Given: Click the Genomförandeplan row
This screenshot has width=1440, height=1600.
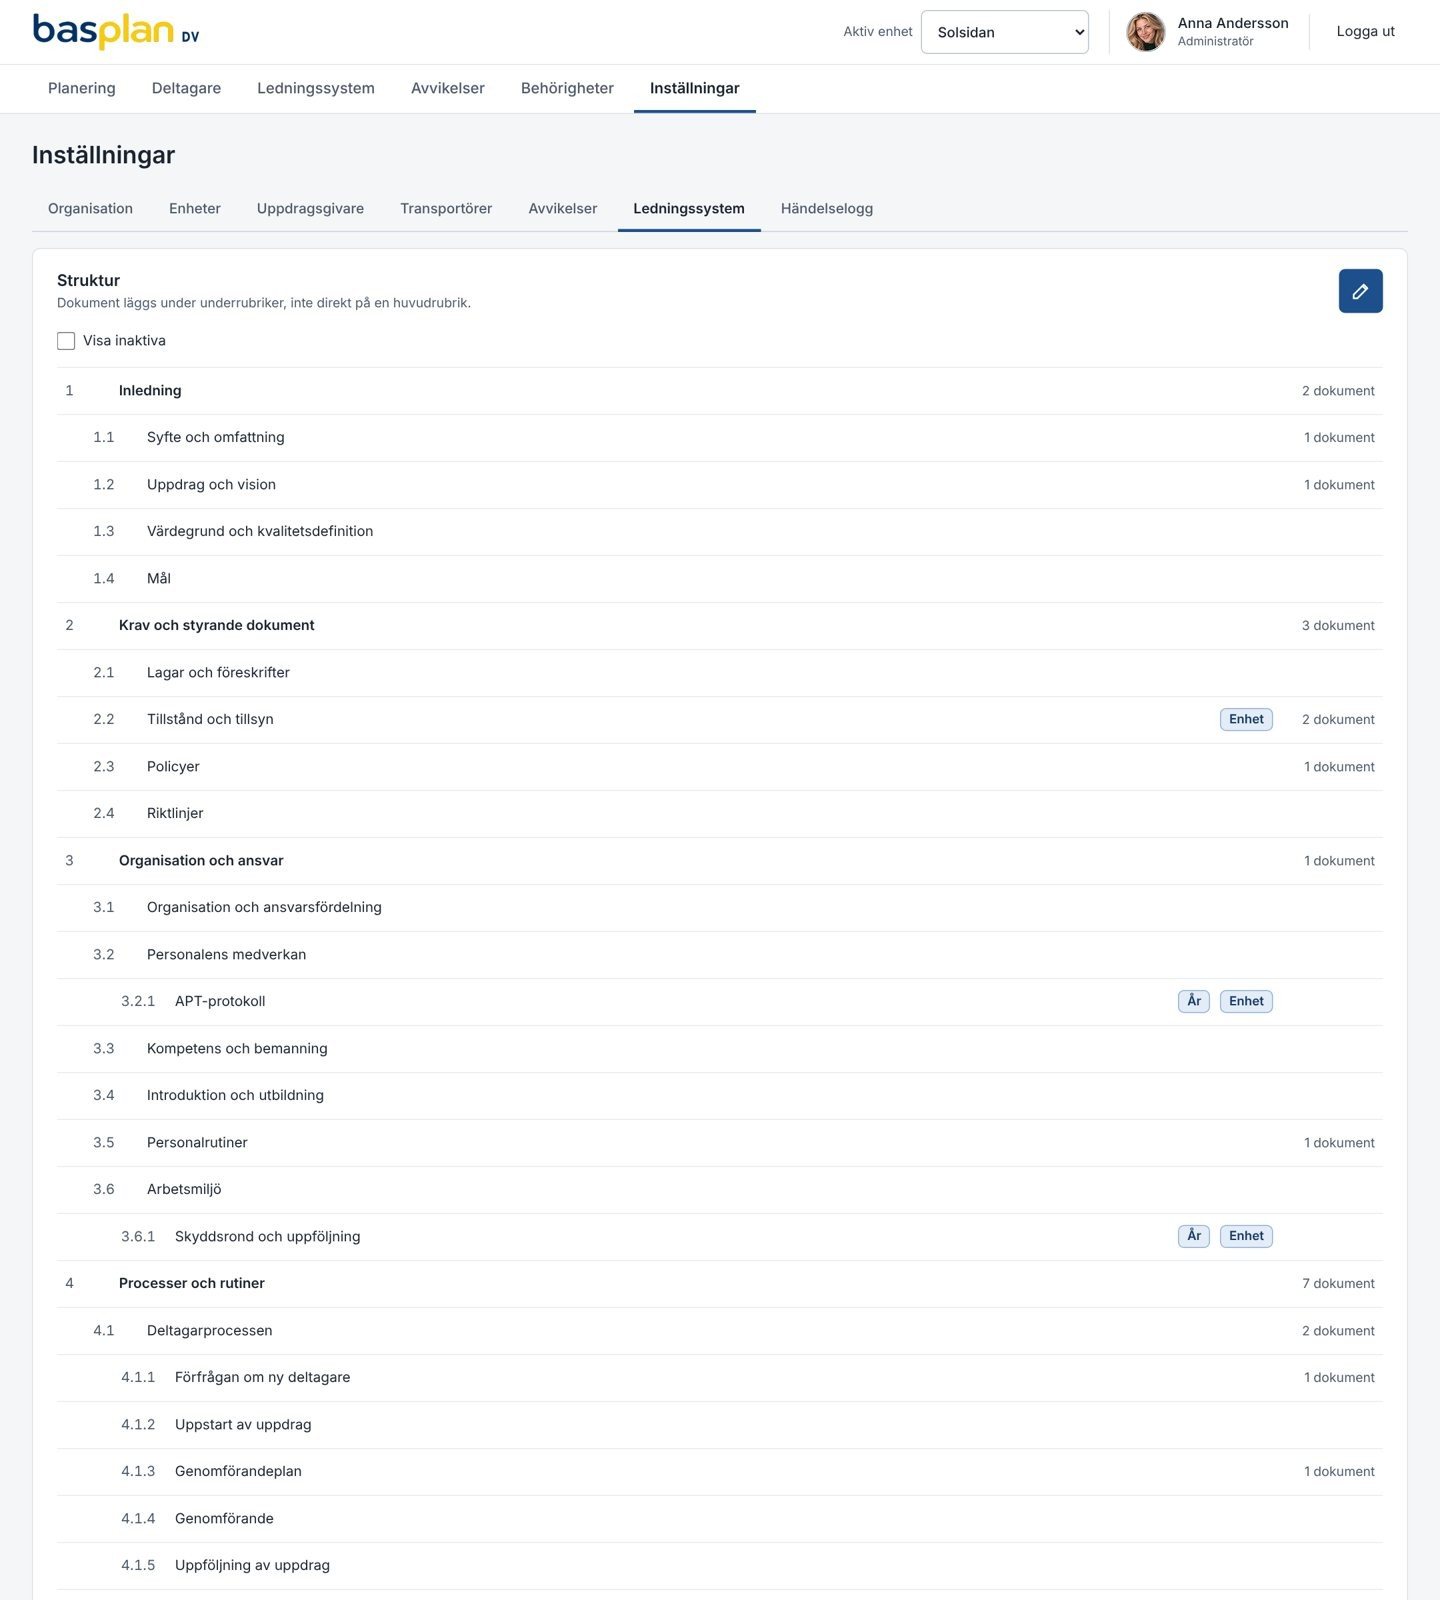Looking at the screenshot, I should 720,1472.
